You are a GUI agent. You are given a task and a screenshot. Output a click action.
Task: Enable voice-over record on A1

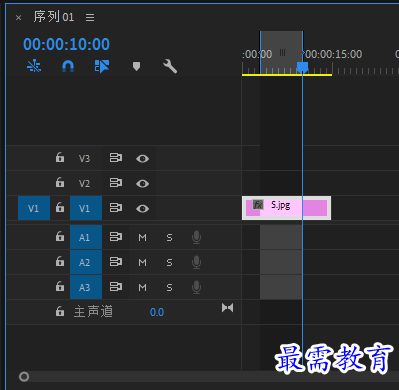(196, 237)
